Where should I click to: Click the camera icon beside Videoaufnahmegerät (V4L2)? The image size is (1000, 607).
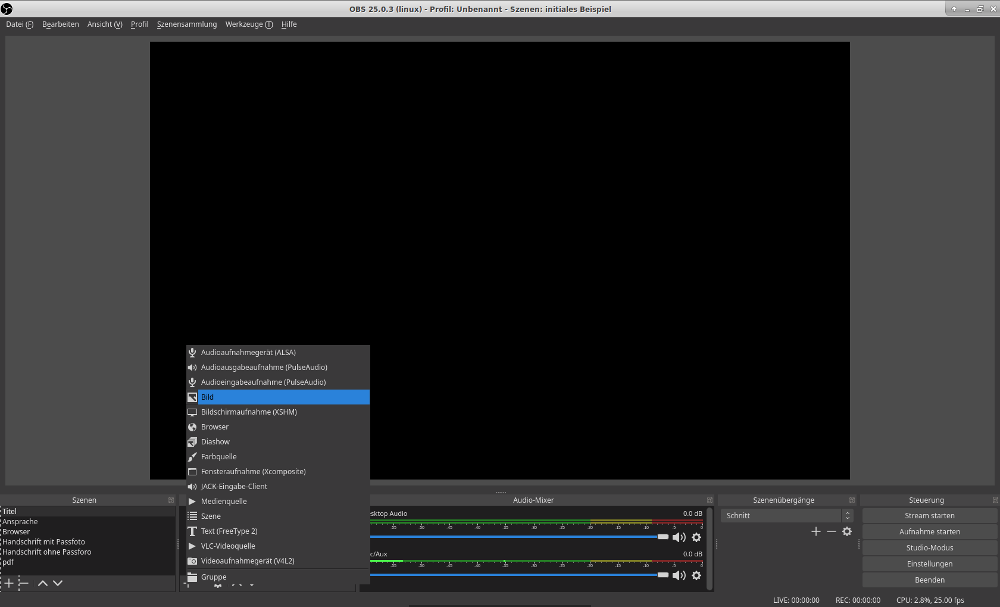click(192, 561)
